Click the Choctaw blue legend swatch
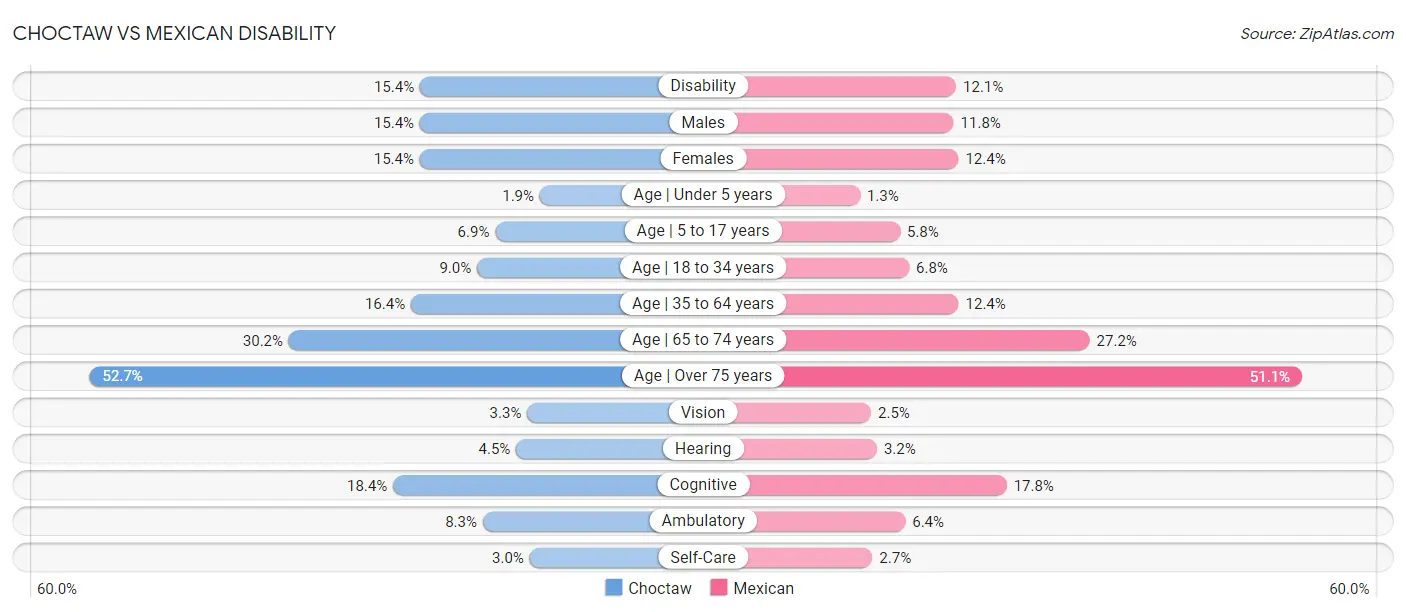This screenshot has height=612, width=1406. coord(614,588)
